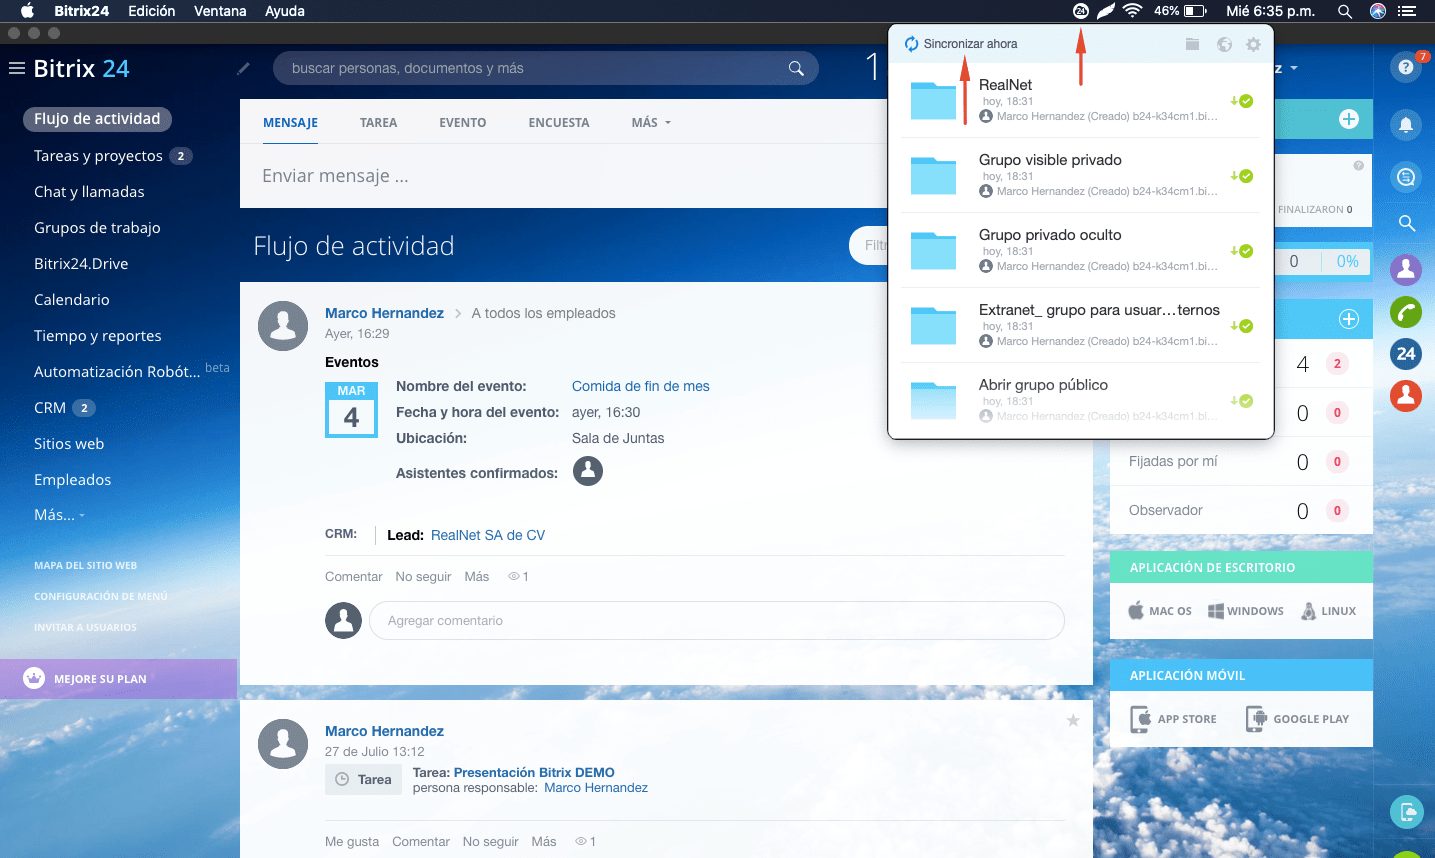
Task: Open Más options on the Presentación task post
Action: pyautogui.click(x=544, y=842)
